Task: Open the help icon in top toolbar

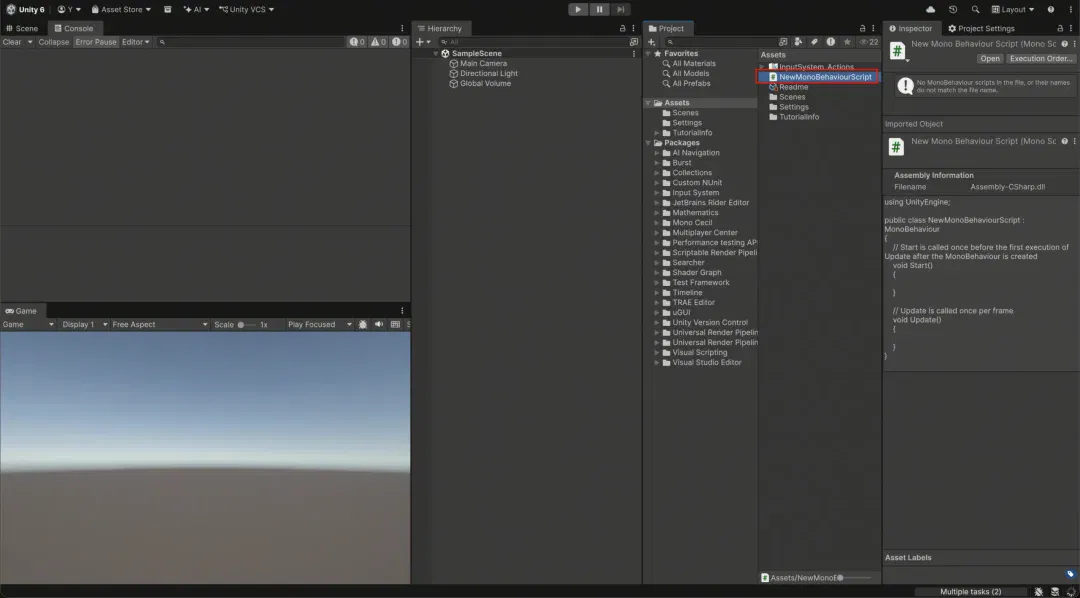Action: [x=1051, y=10]
